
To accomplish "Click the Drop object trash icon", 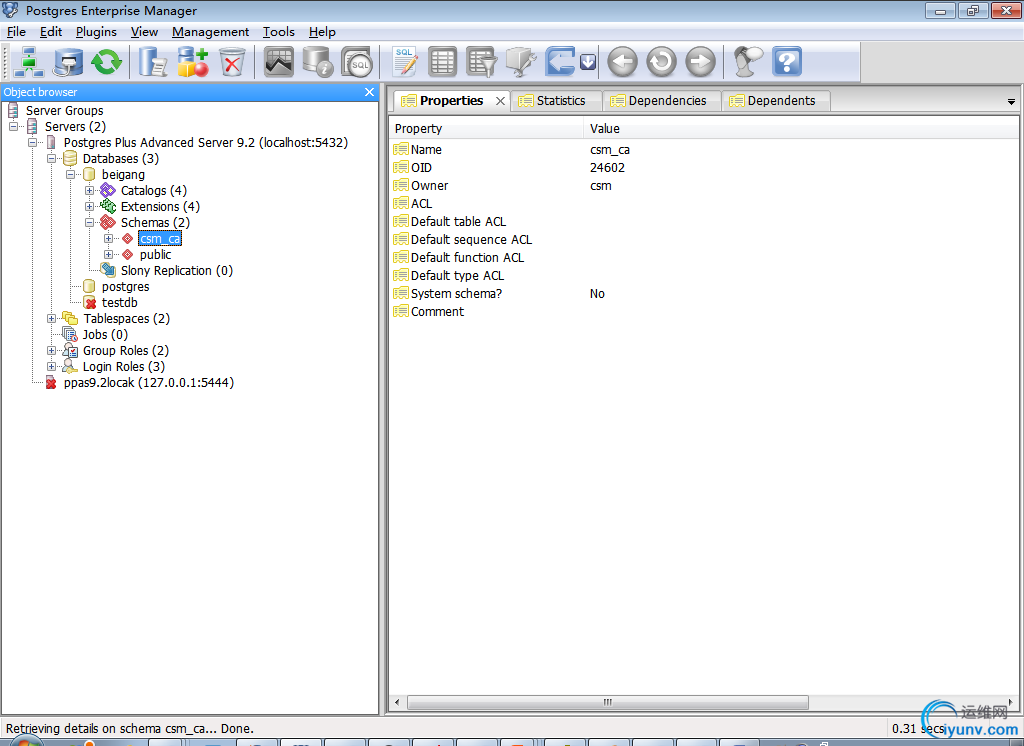I will click(232, 63).
